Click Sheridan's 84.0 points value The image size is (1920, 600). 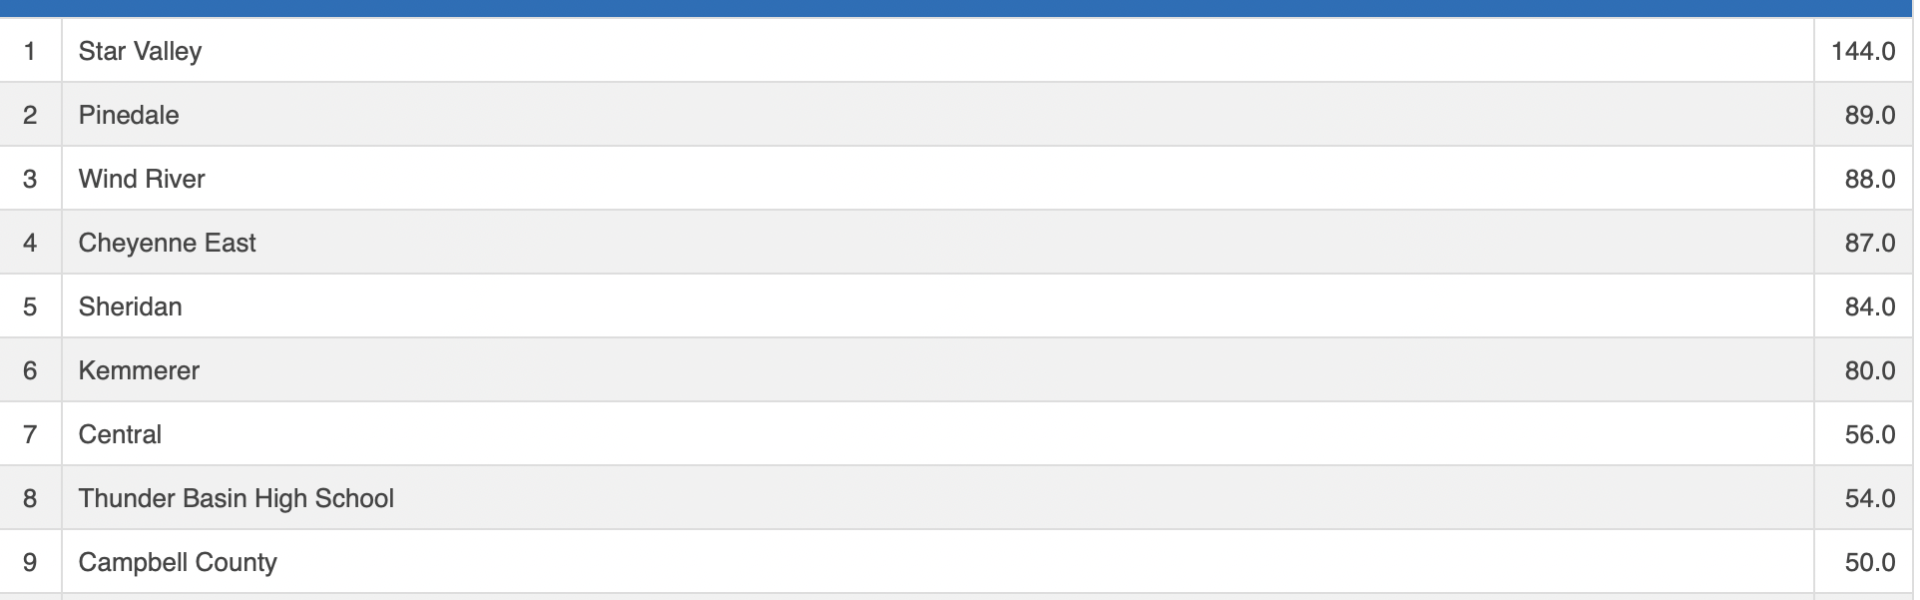pos(1869,307)
